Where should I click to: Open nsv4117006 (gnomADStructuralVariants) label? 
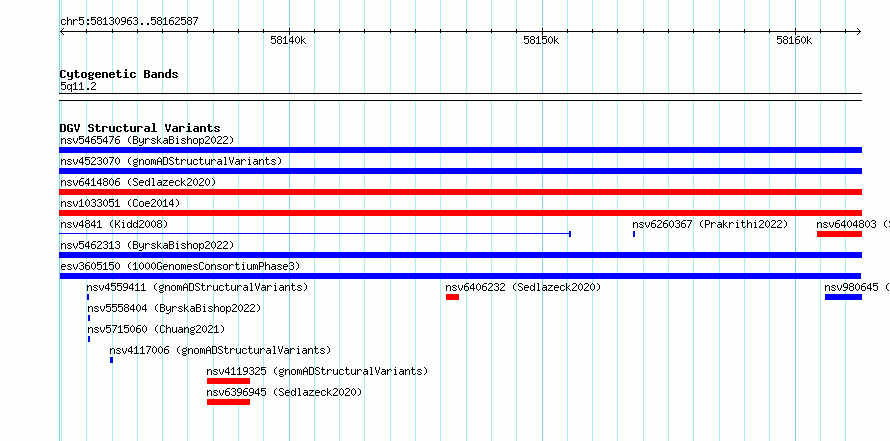click(x=220, y=350)
